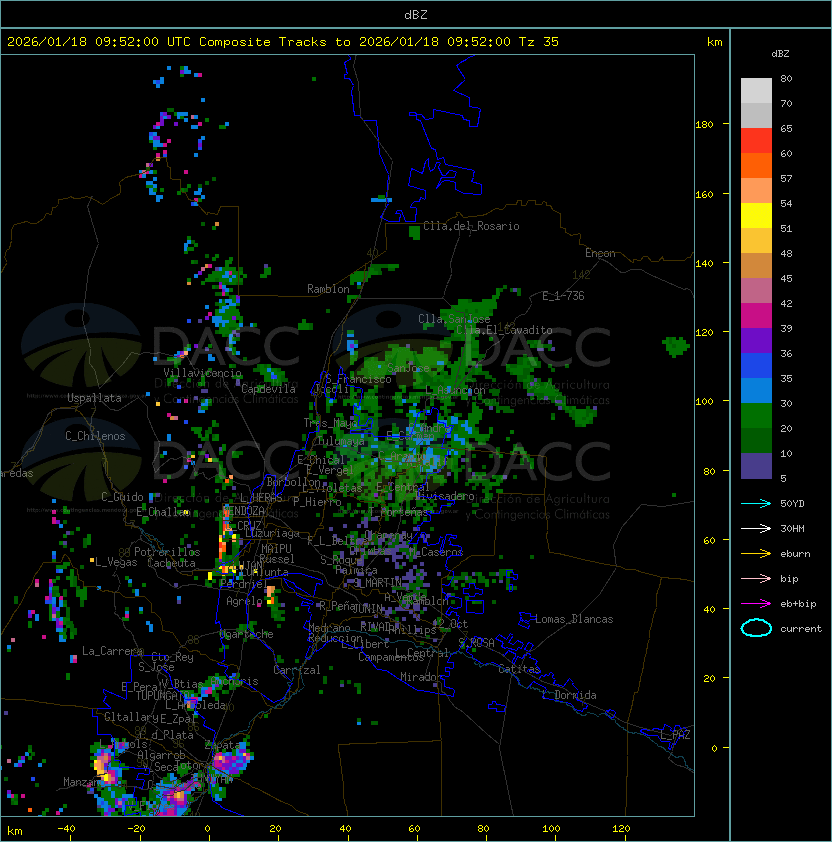This screenshot has width=832, height=842.
Task: Click the pink bip arrow legend icon
Action: pyautogui.click(x=756, y=578)
